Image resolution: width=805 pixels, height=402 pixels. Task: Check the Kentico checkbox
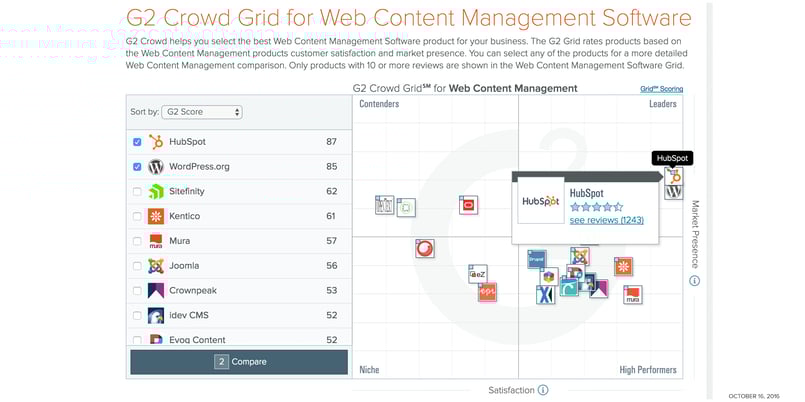[137, 216]
